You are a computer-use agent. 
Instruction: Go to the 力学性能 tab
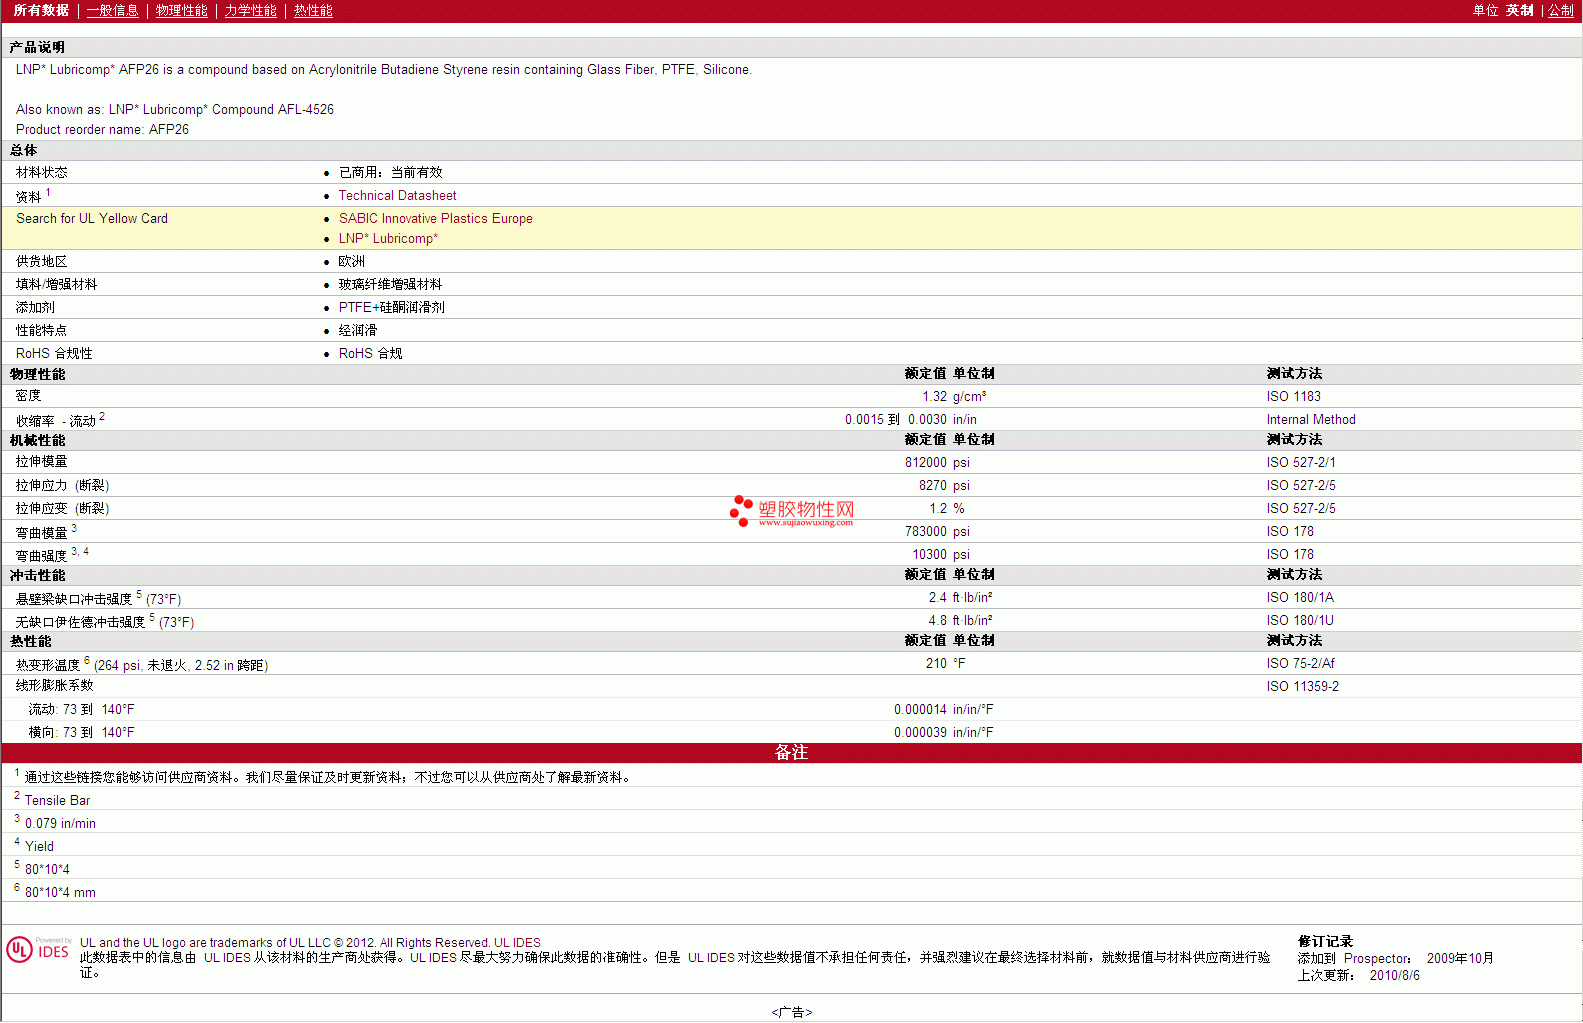point(250,10)
